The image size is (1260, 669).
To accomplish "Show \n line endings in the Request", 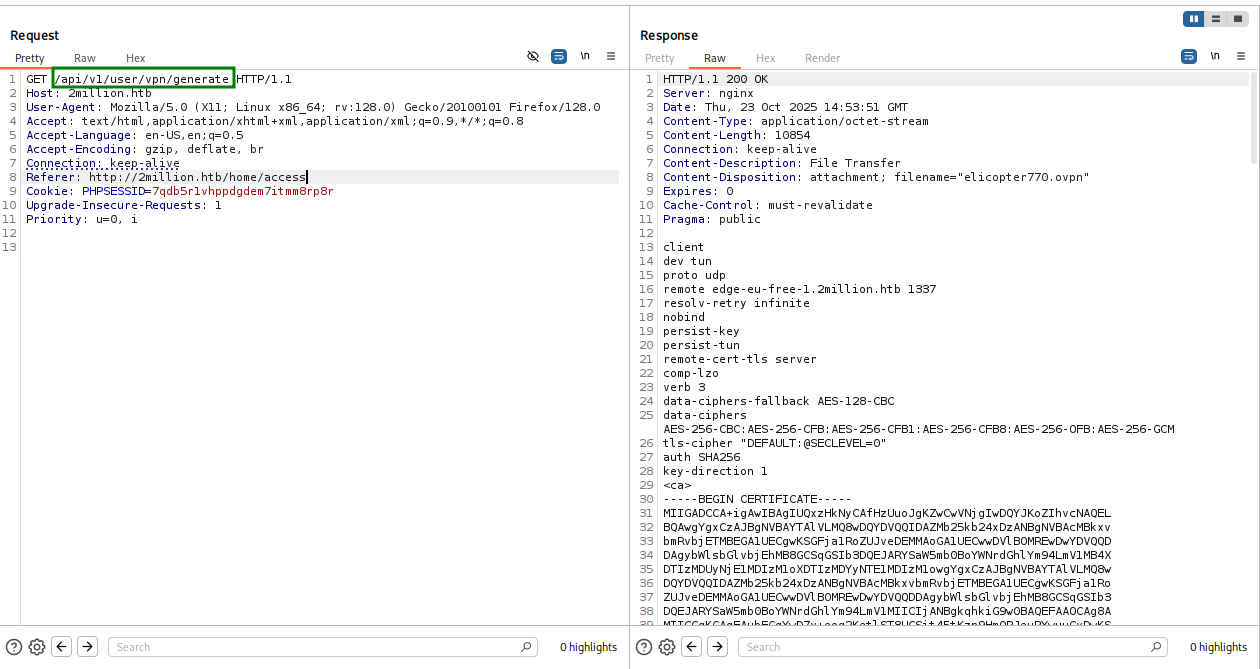I will click(x=584, y=57).
